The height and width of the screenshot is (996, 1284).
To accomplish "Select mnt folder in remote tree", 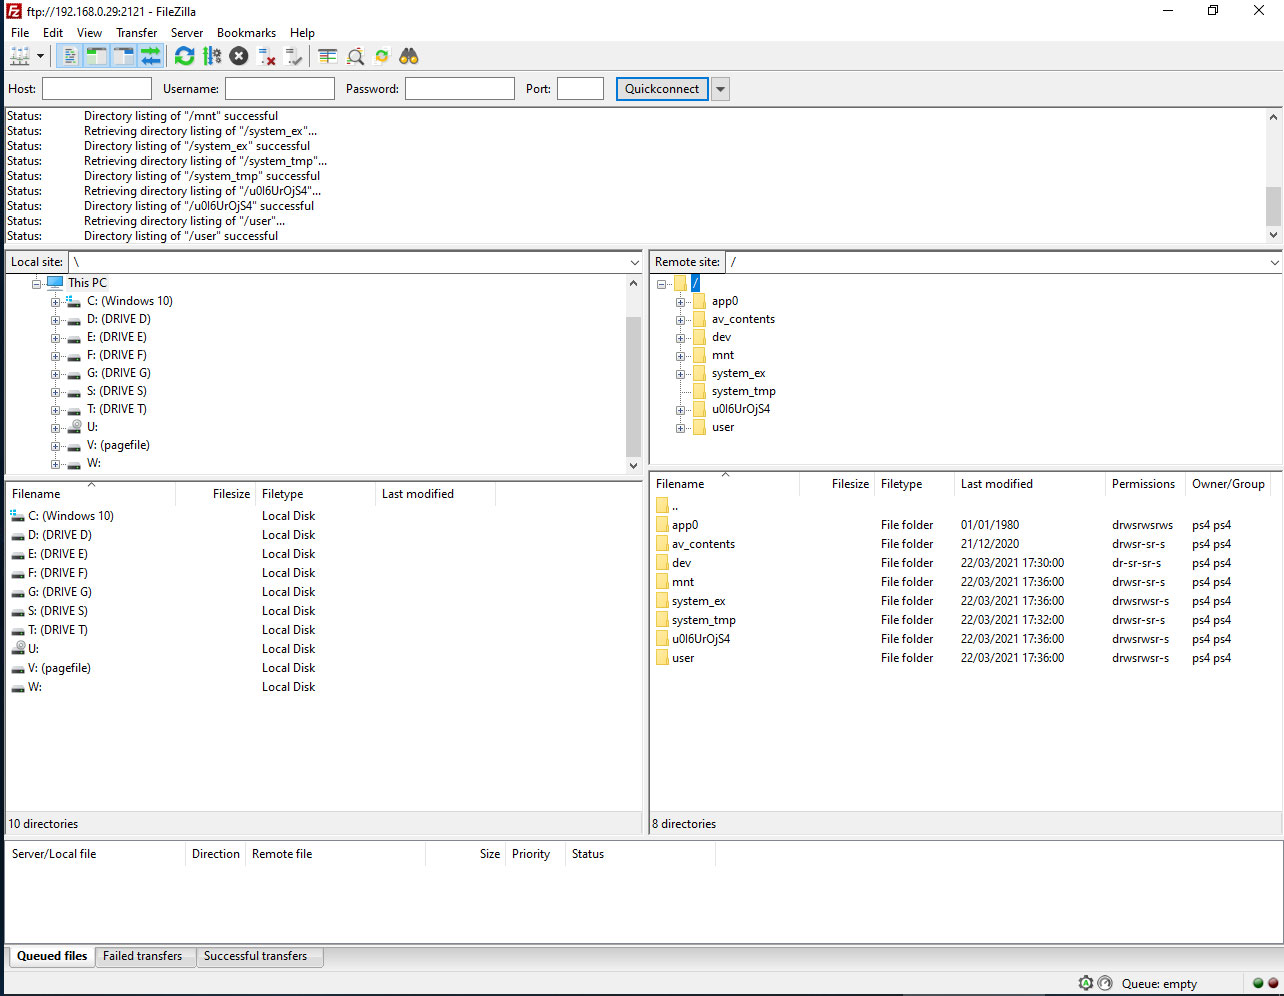I will click(723, 355).
